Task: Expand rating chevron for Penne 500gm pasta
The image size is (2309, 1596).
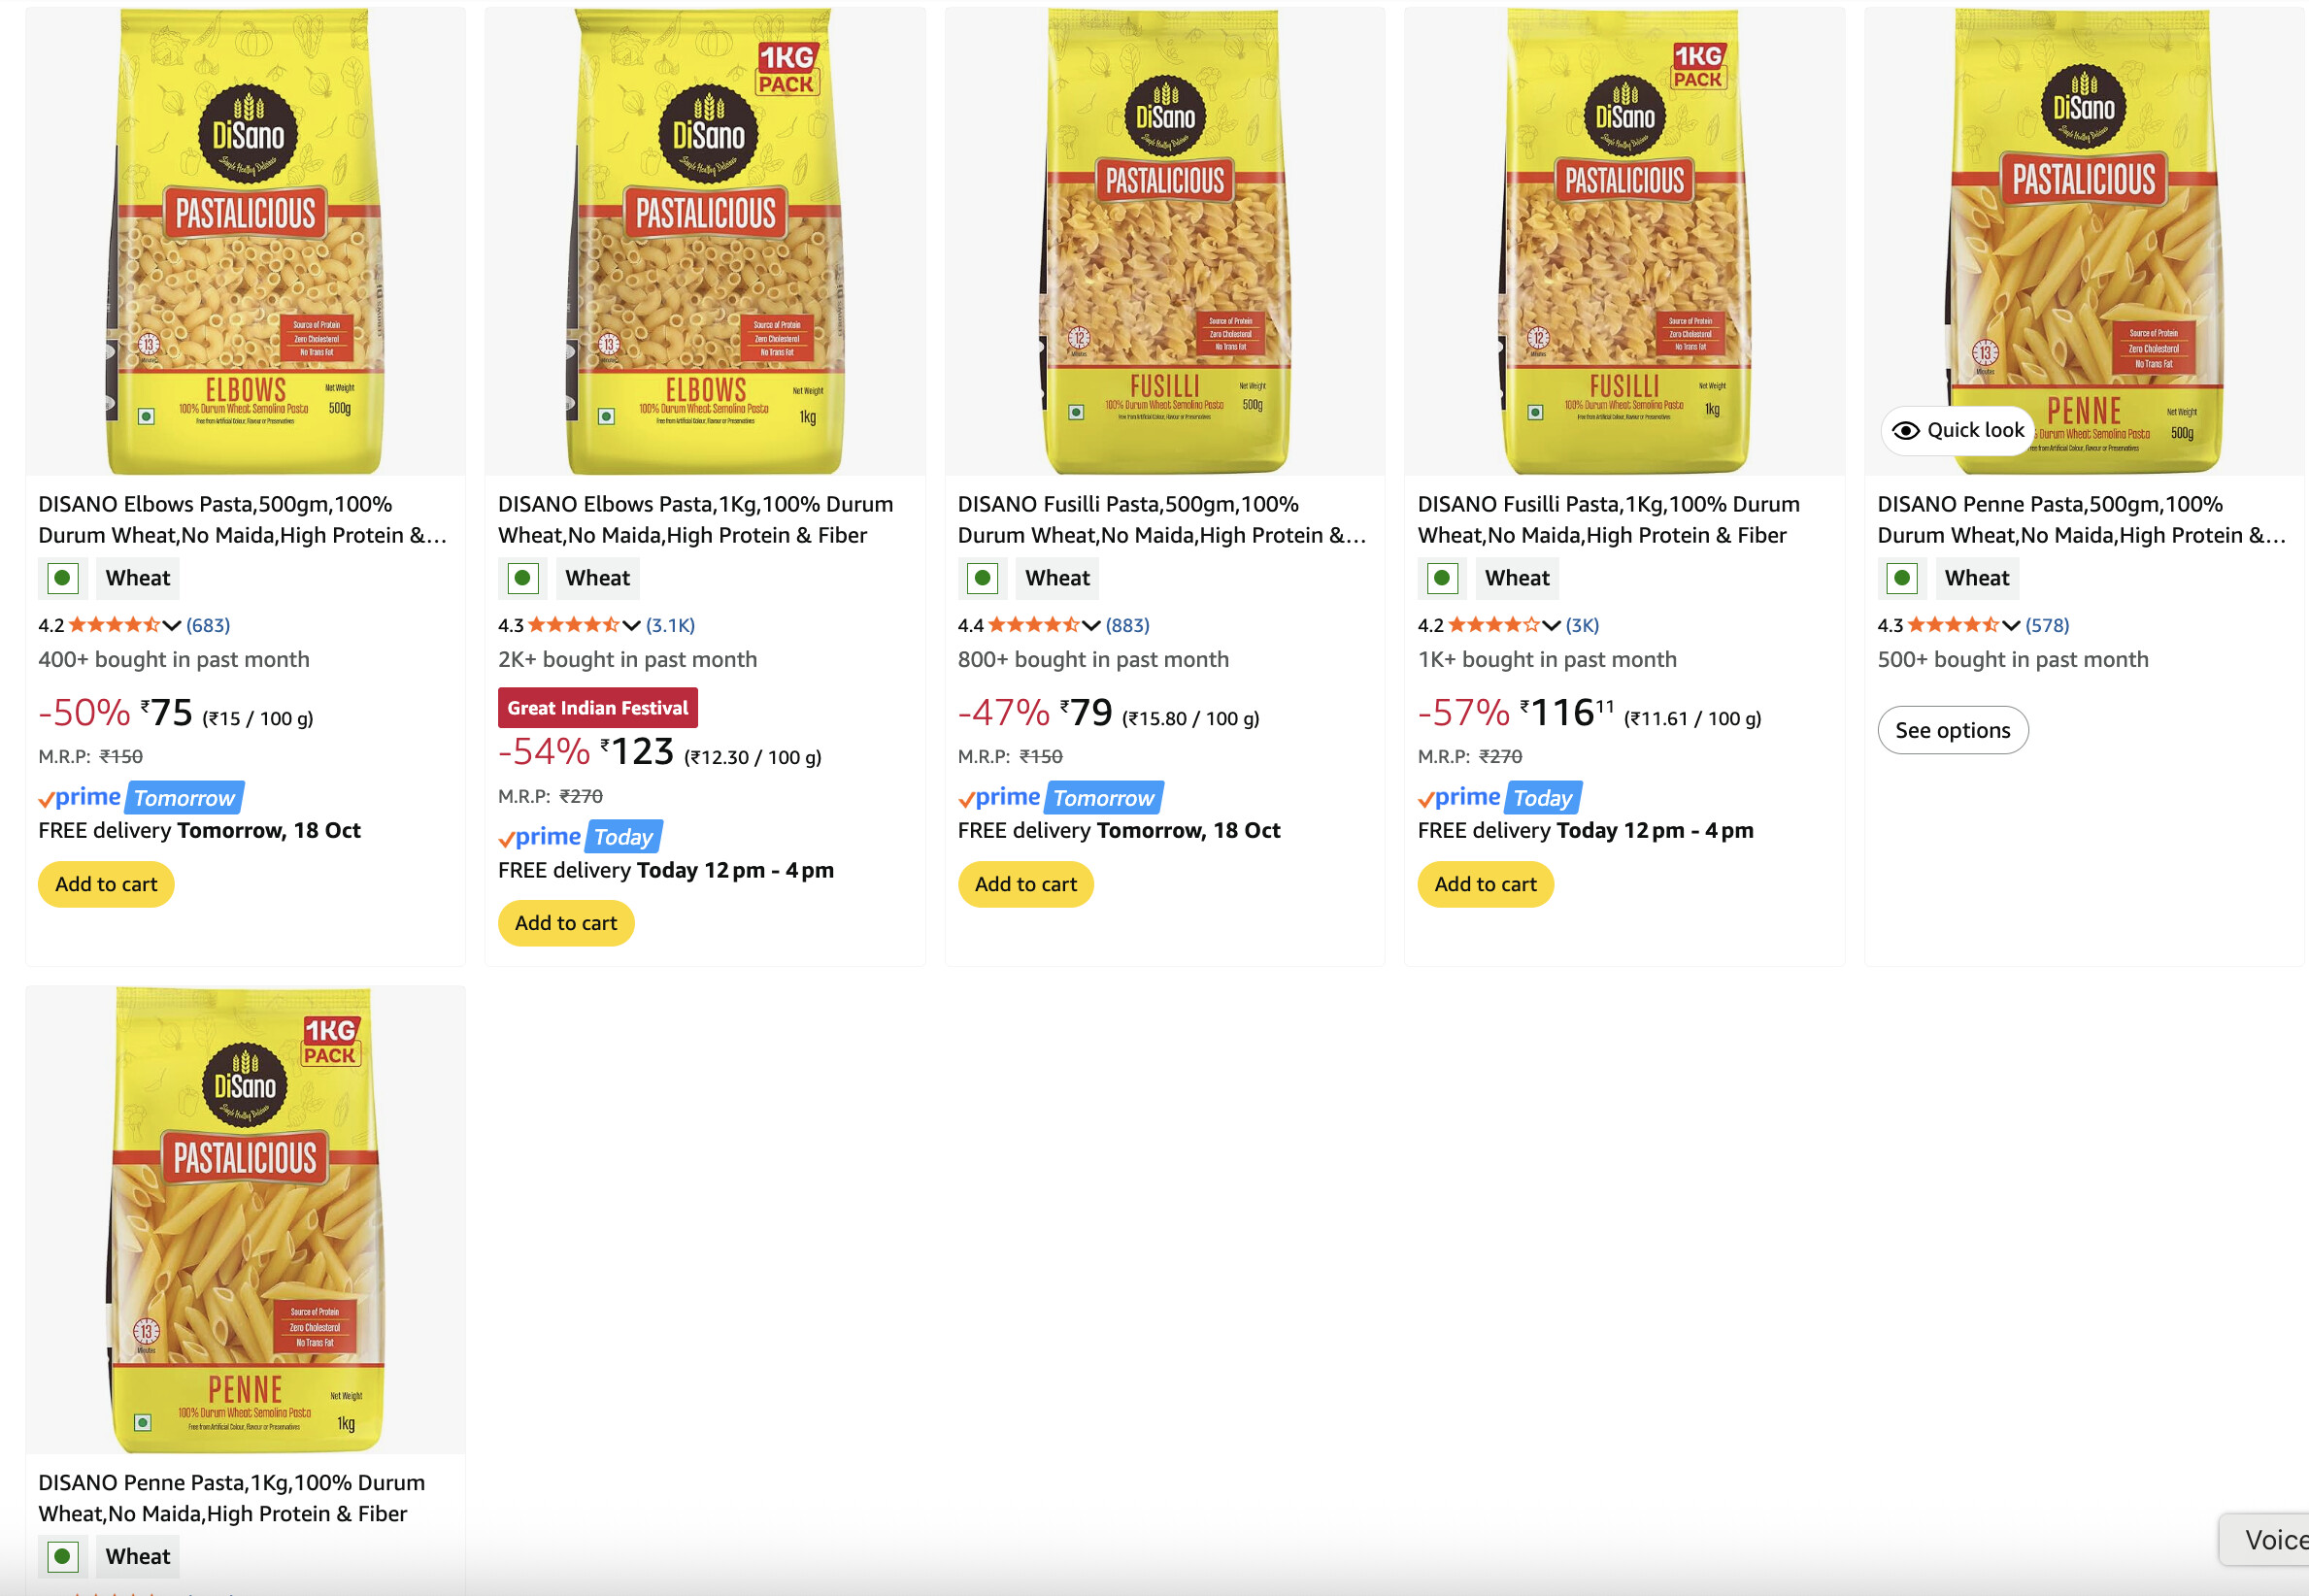Action: tap(2011, 626)
